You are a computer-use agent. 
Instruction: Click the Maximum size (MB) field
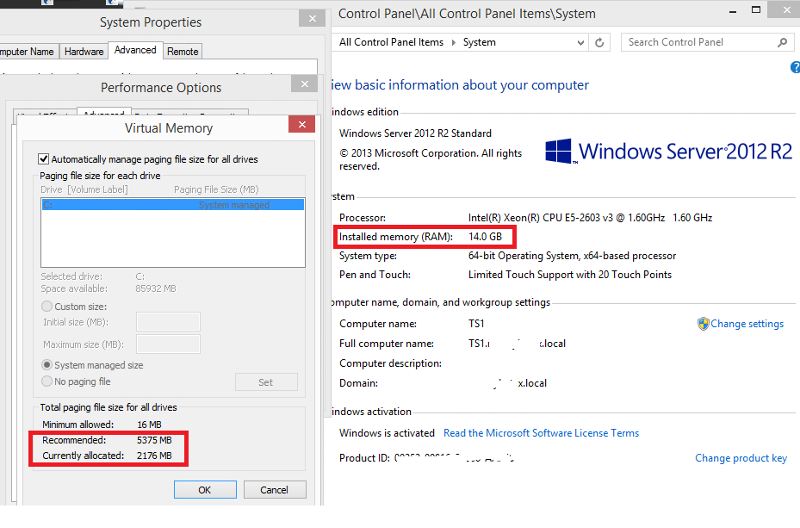tap(168, 344)
